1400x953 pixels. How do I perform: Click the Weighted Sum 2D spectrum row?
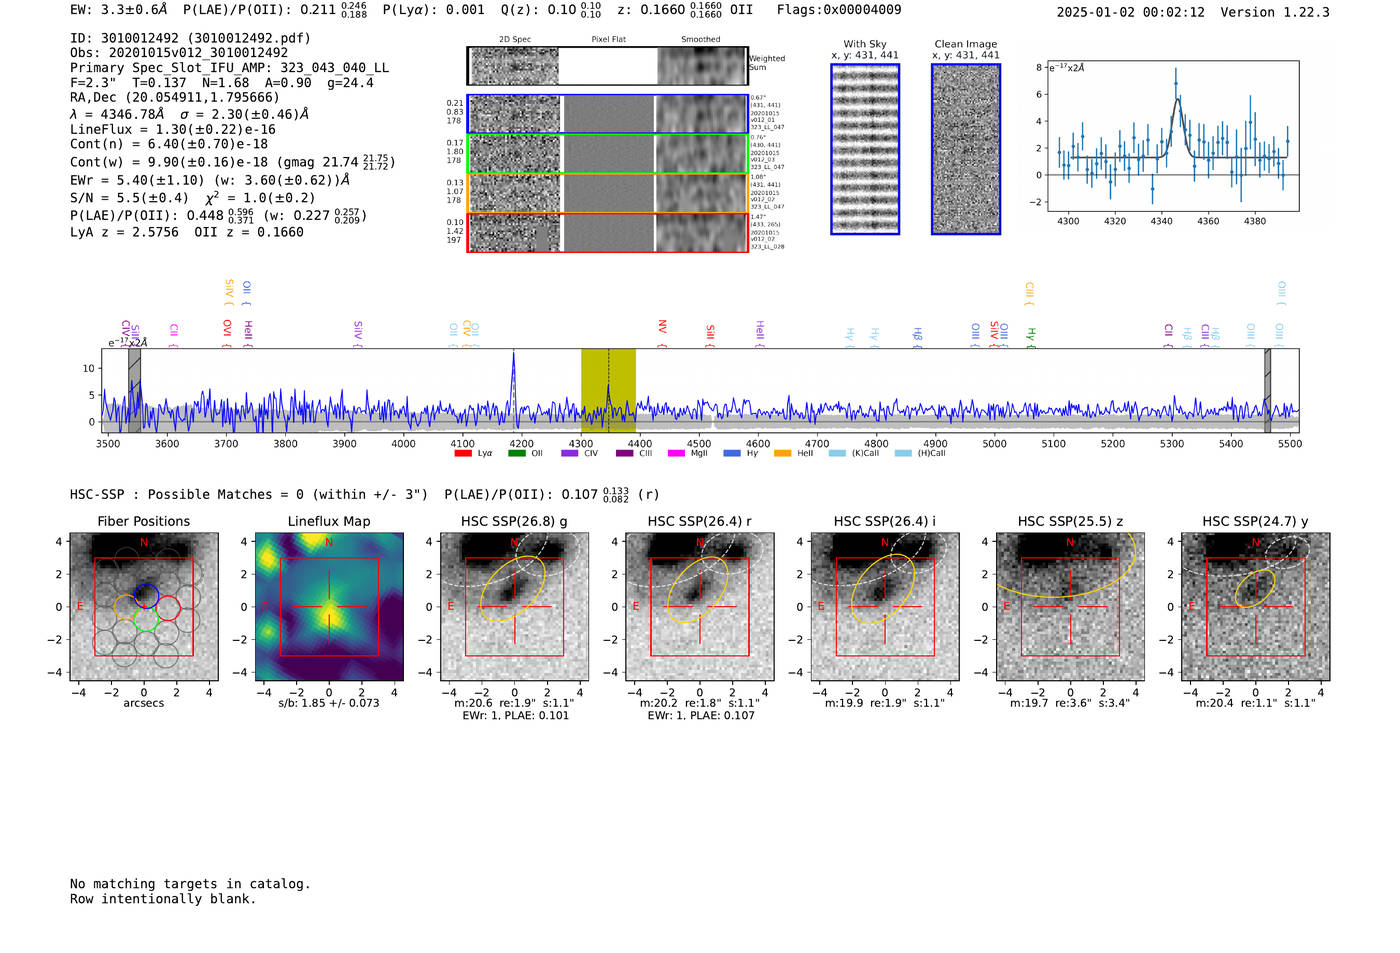point(607,66)
